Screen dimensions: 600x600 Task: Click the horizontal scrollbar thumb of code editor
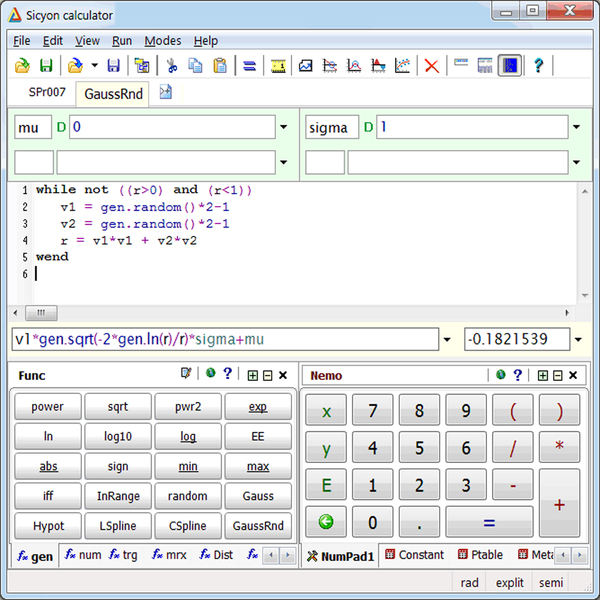pos(41,313)
